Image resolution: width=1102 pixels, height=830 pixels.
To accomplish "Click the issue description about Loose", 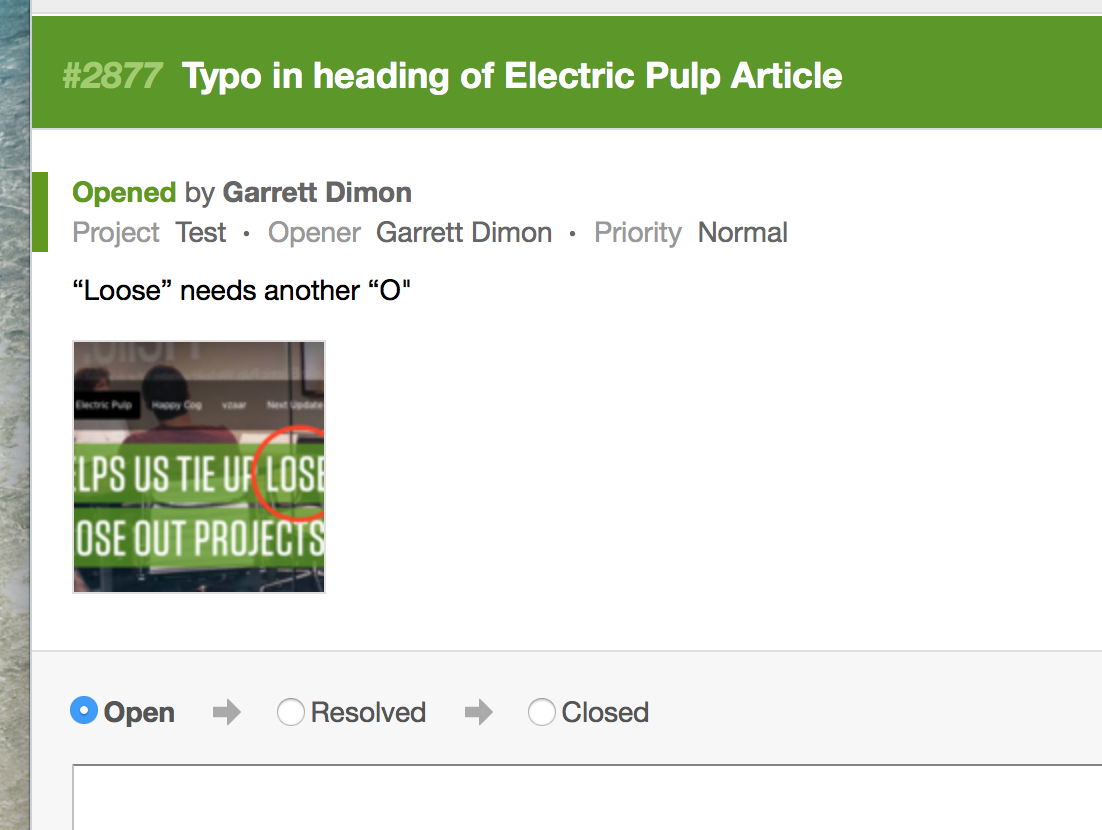I will click(241, 290).
